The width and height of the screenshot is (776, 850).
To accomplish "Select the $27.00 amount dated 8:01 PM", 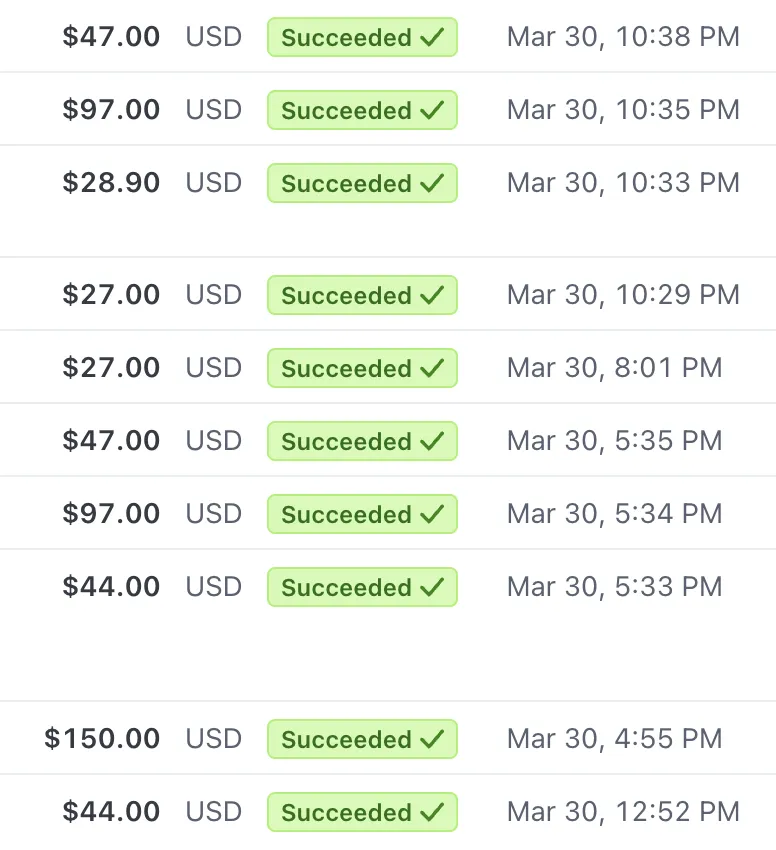I will (x=111, y=368).
